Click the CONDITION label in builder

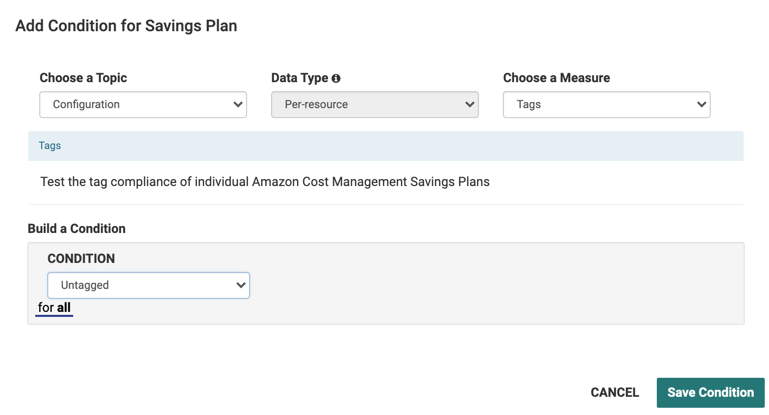(81, 259)
